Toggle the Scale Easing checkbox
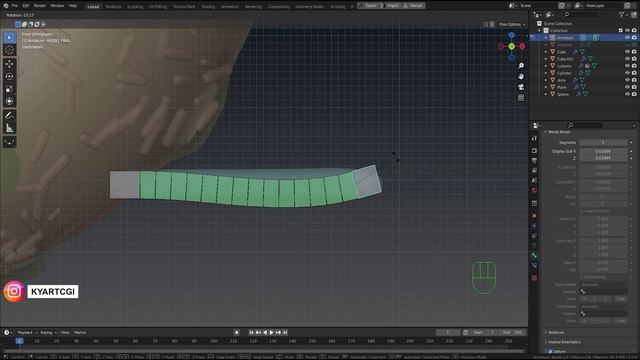Viewport: 640px width, 360px height. pos(582,277)
